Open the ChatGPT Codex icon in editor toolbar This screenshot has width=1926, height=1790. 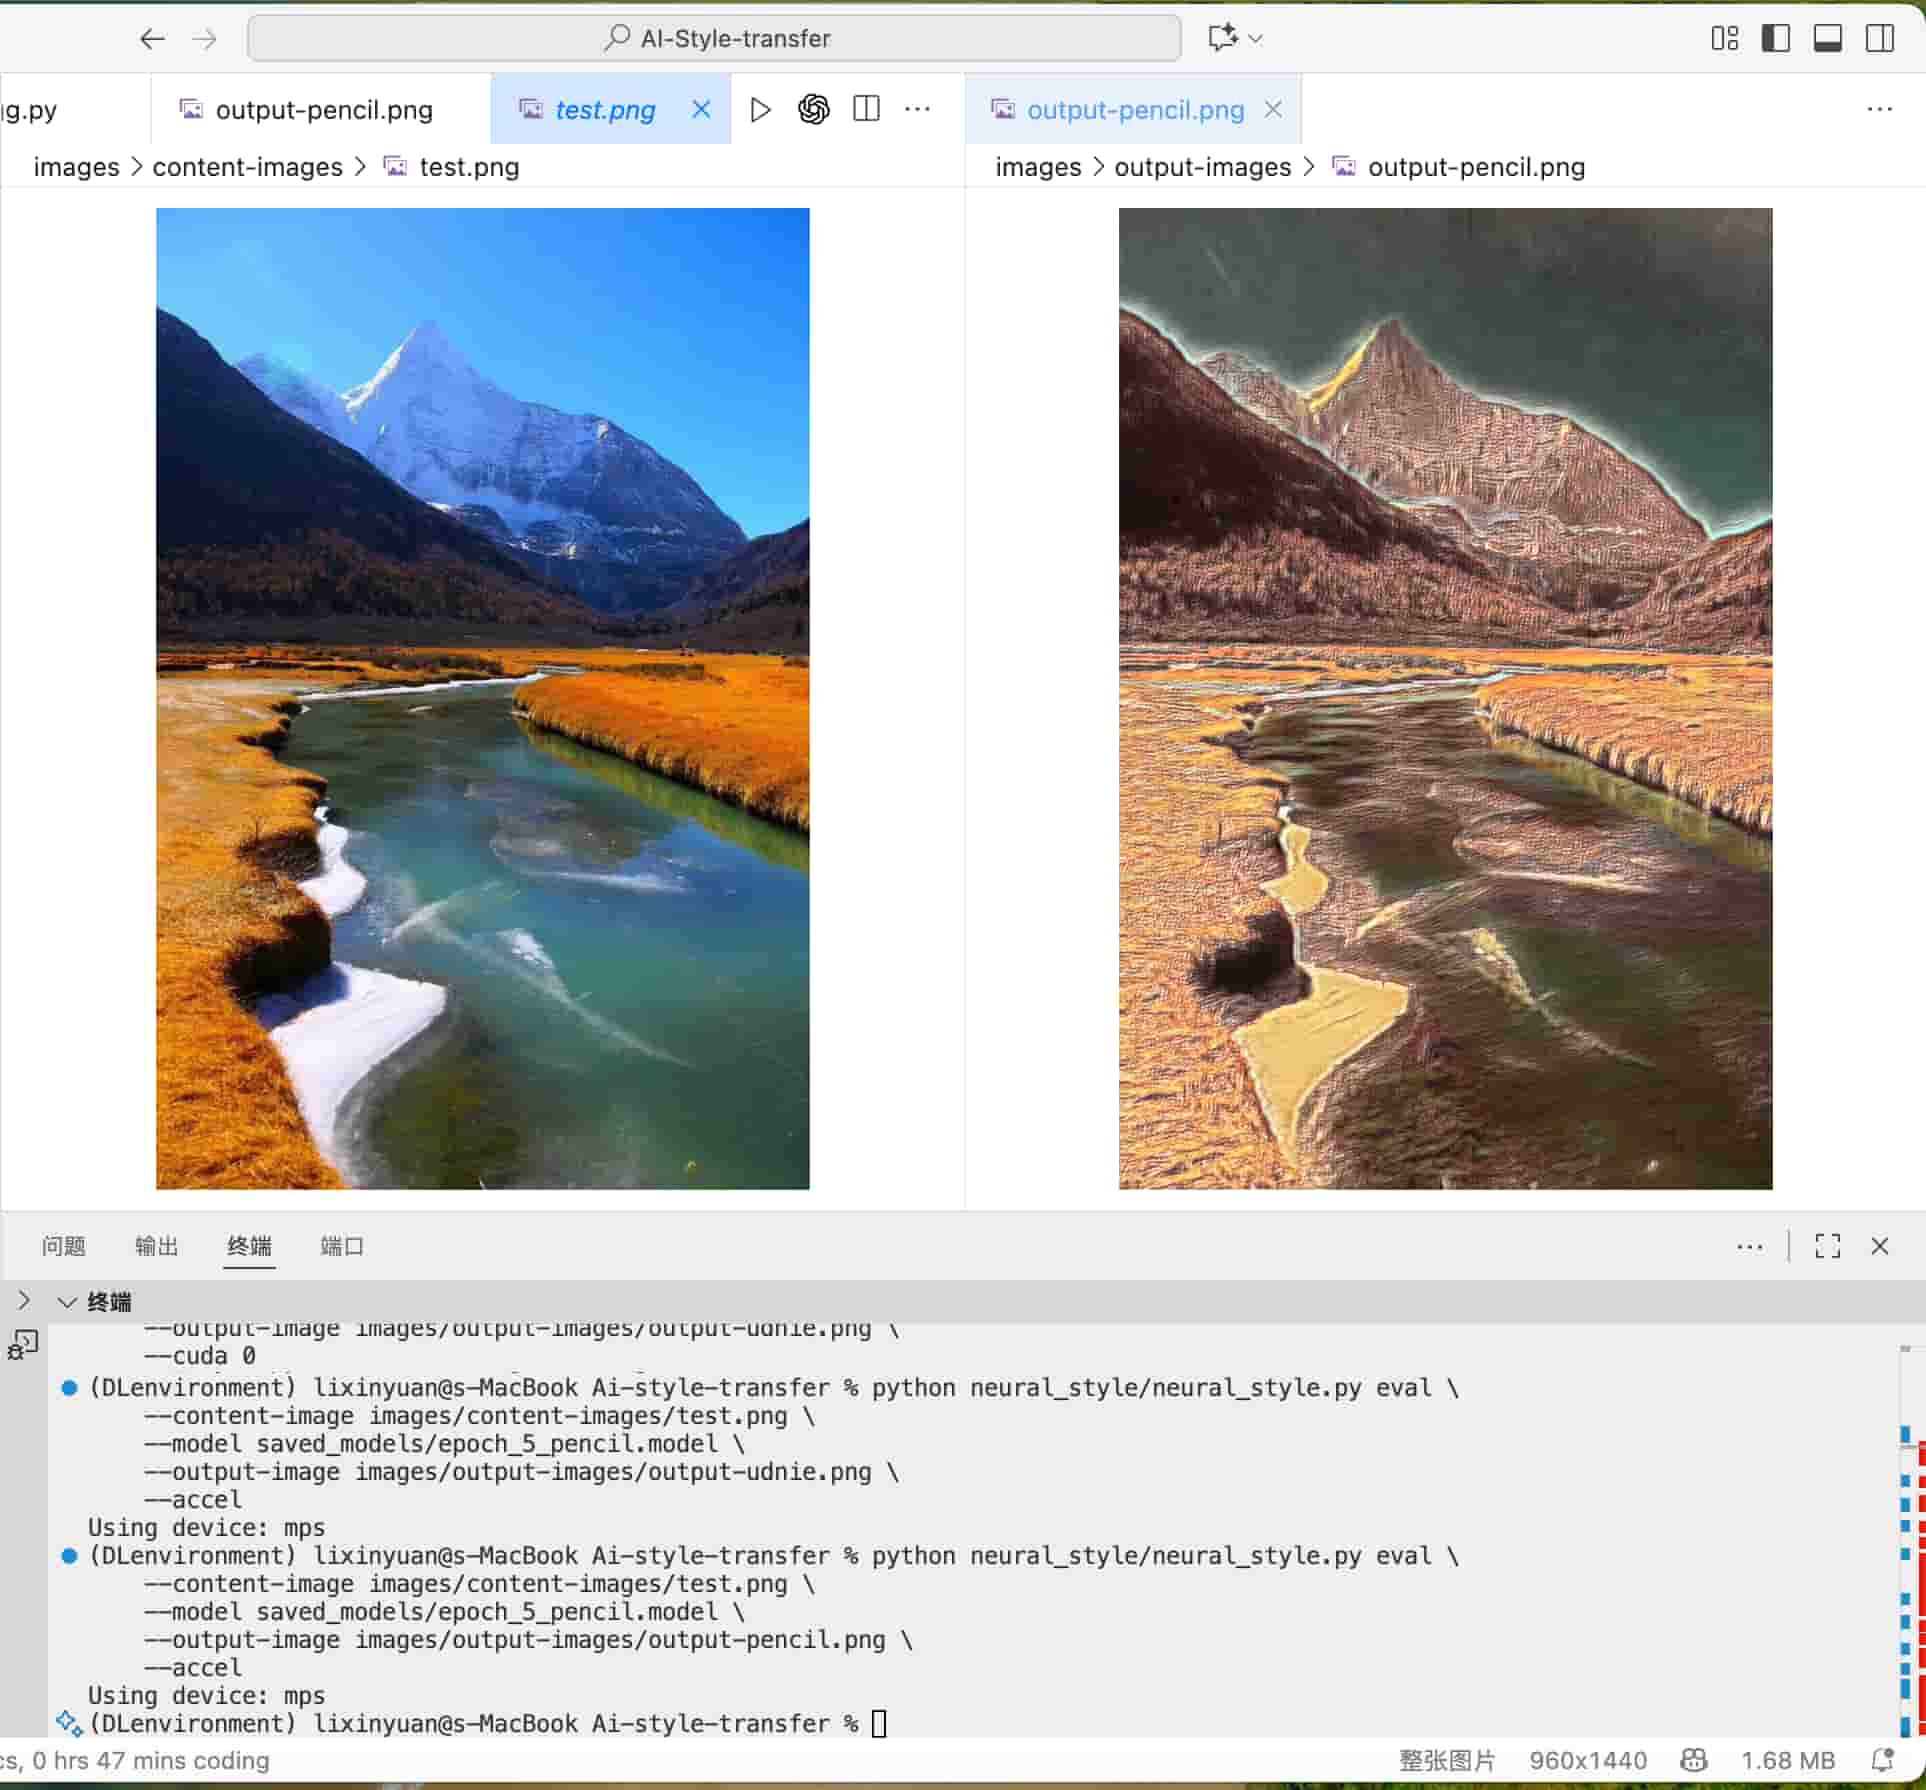(813, 109)
